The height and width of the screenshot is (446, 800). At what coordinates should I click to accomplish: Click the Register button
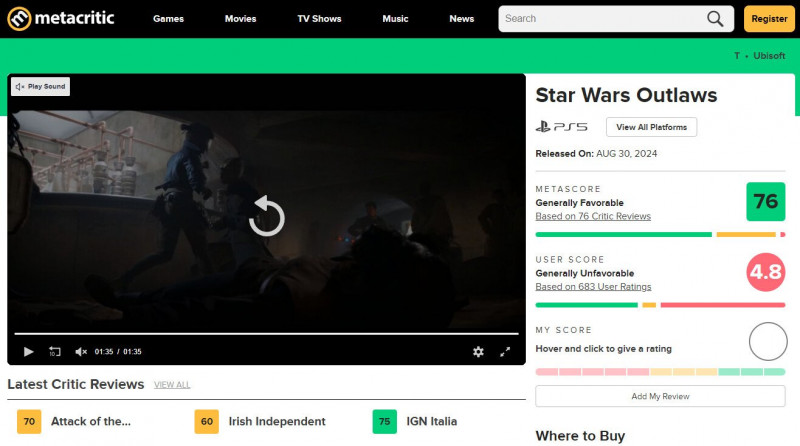click(769, 18)
